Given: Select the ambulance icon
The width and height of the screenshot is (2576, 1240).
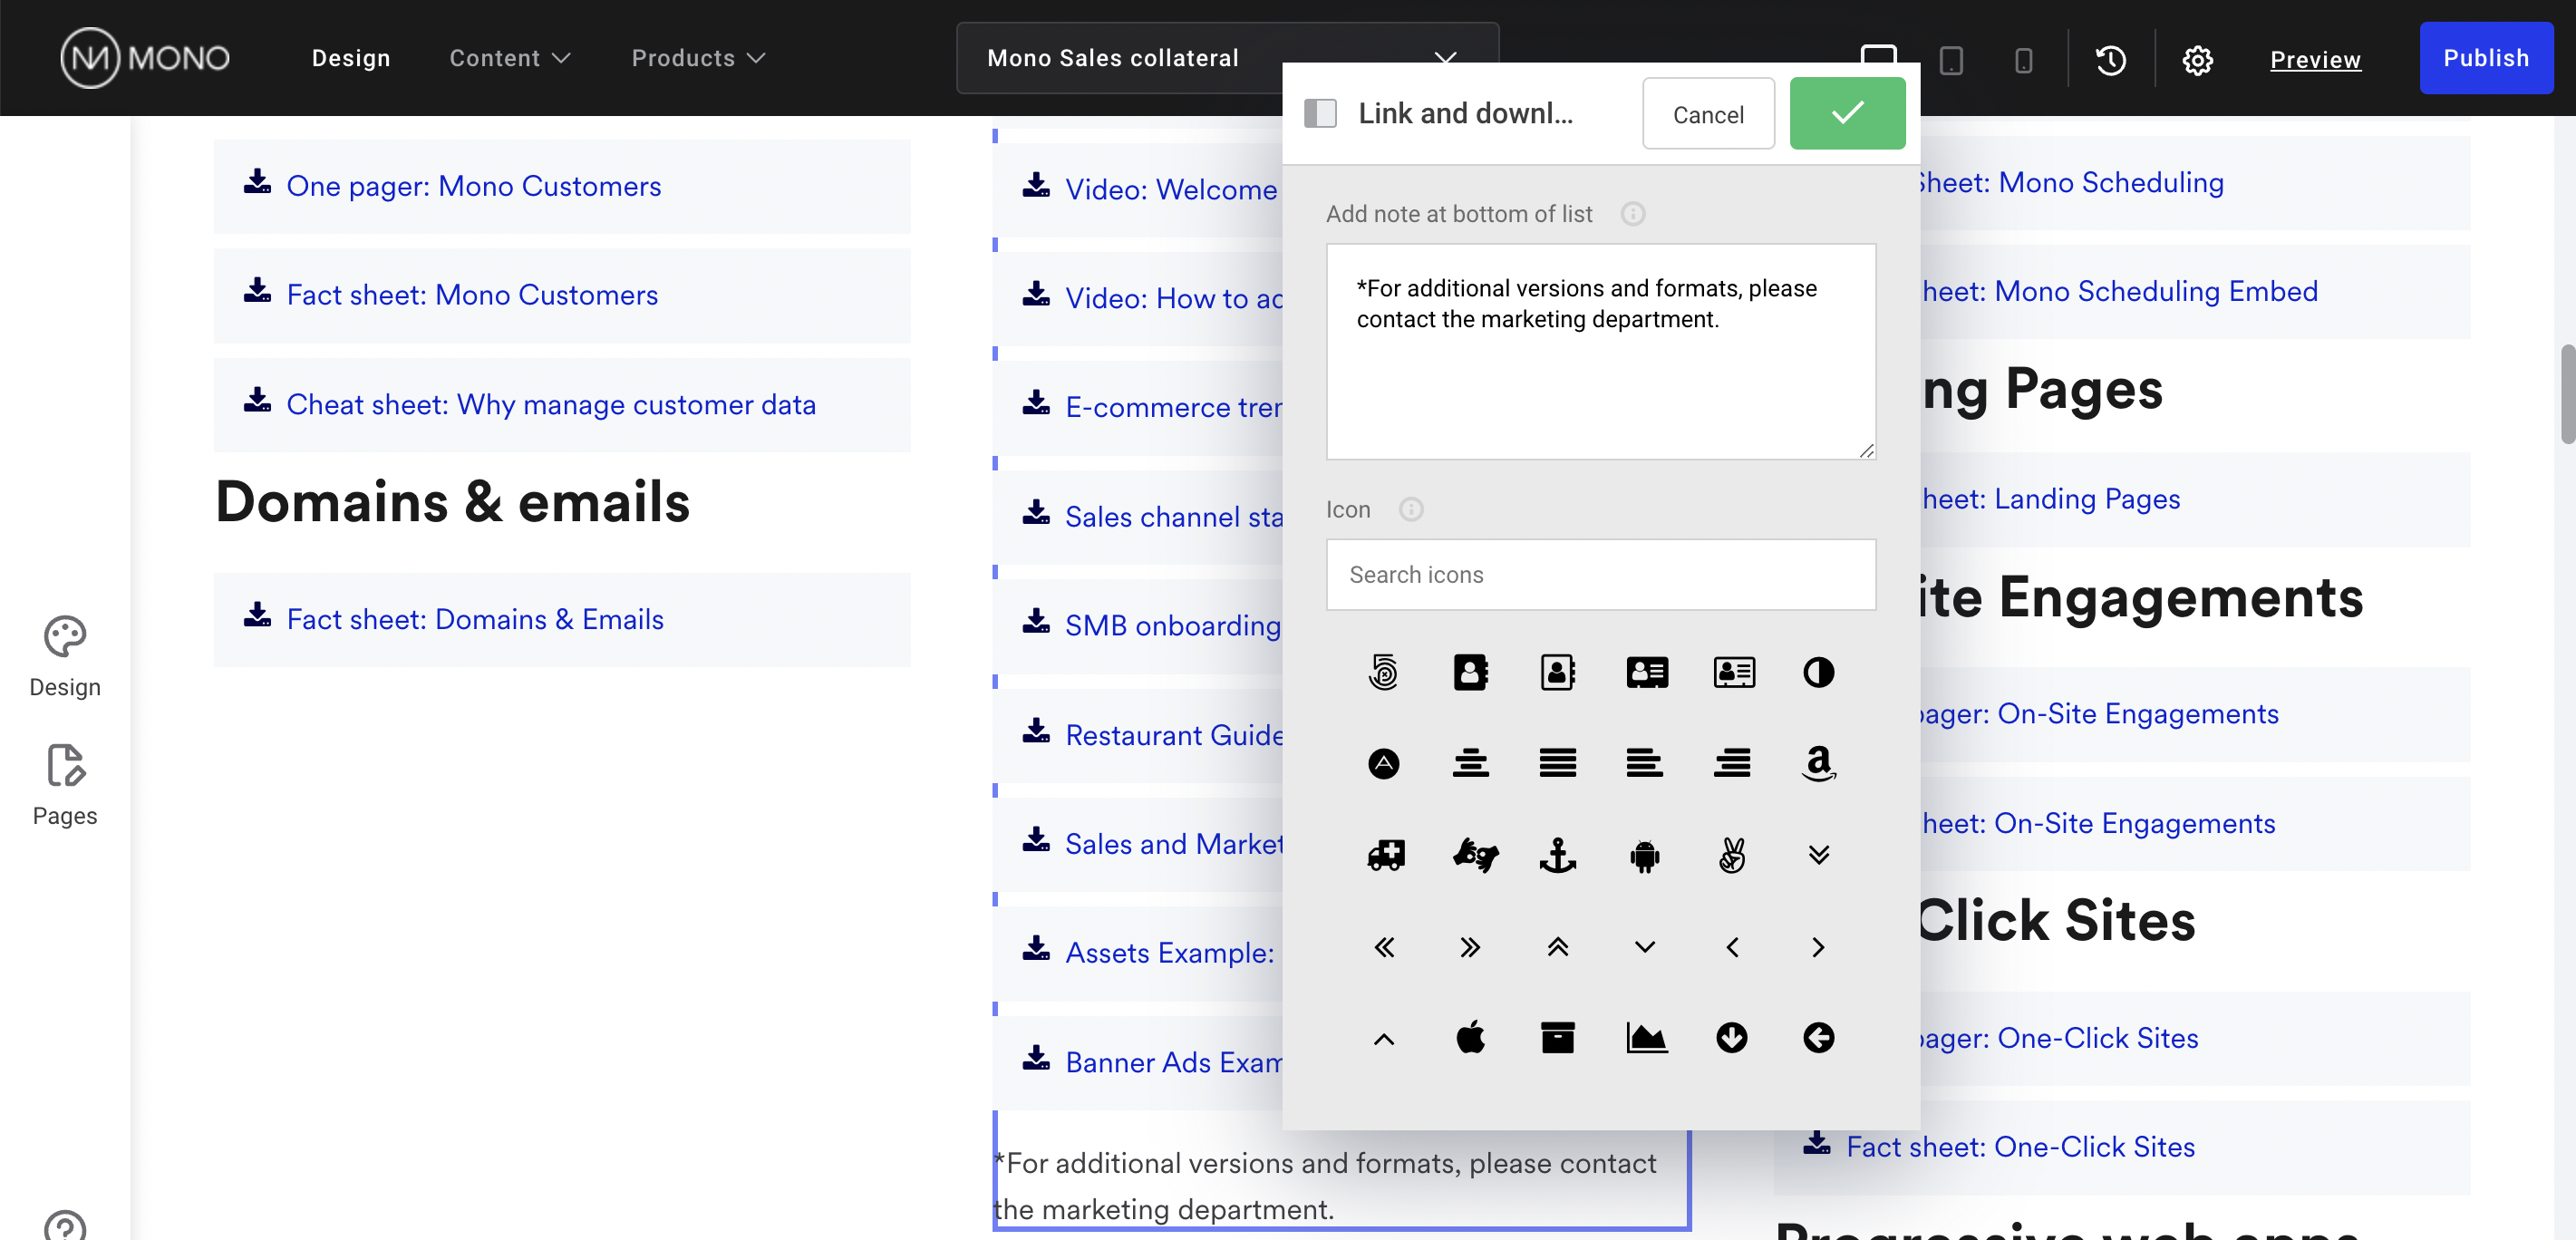Looking at the screenshot, I should 1385,855.
